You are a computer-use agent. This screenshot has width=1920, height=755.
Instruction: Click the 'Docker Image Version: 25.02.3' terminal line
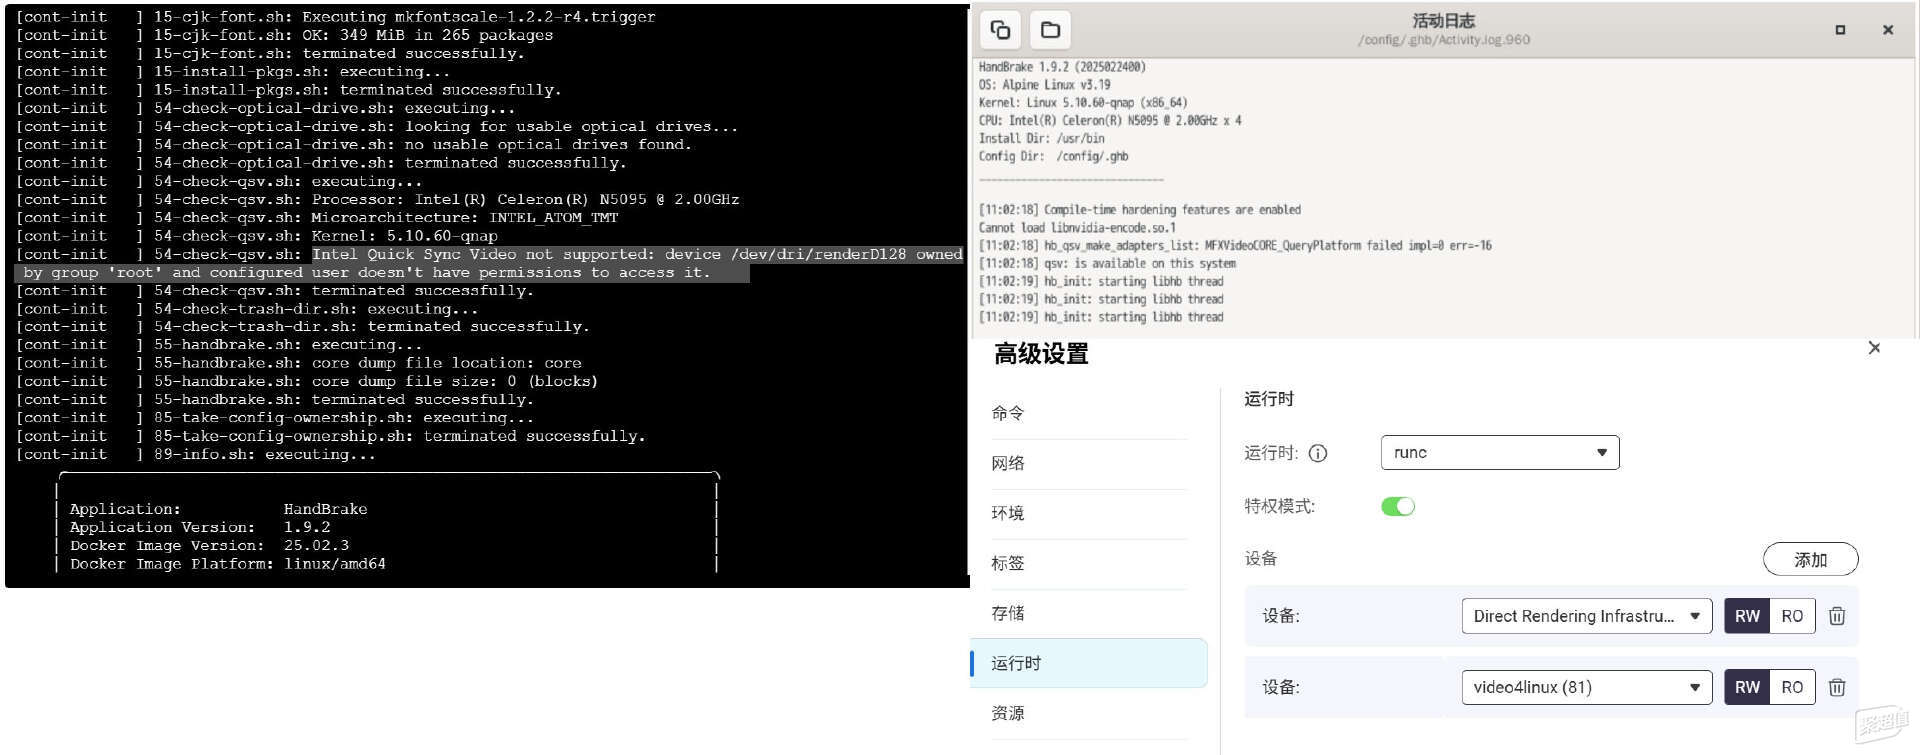(209, 545)
